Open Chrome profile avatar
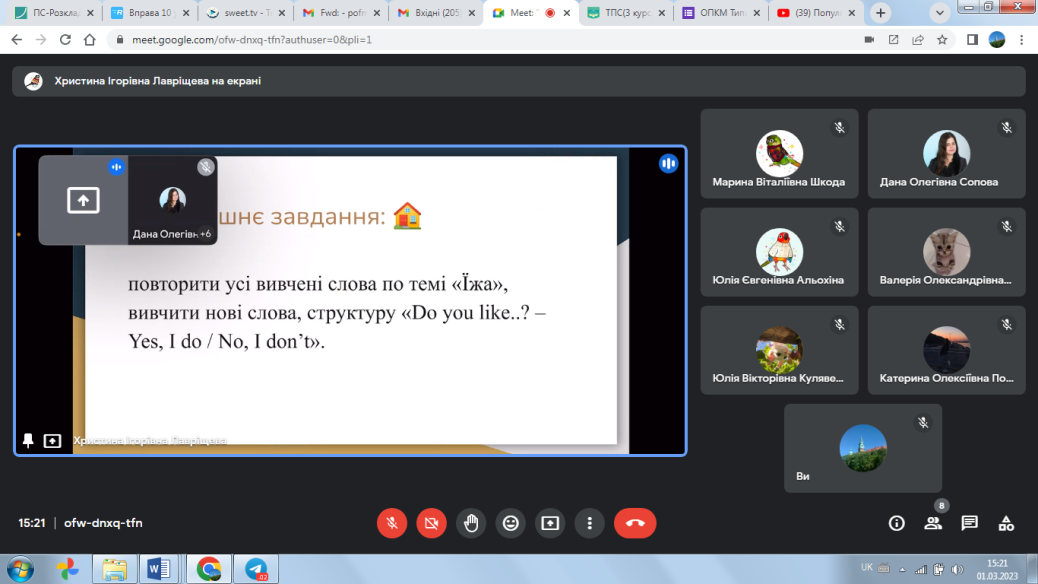1038x584 pixels. (x=997, y=40)
